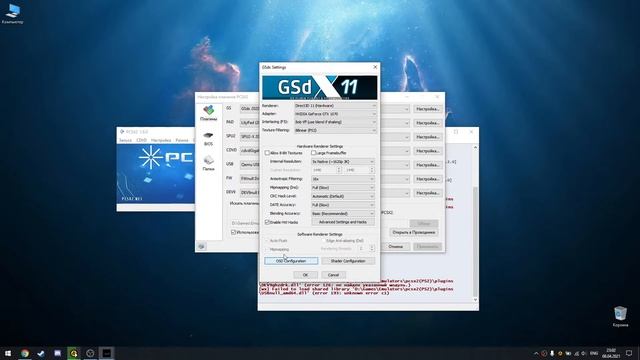Click OSD Configuration button
Image resolution: width=640 pixels, height=360 pixels.
[291, 261]
